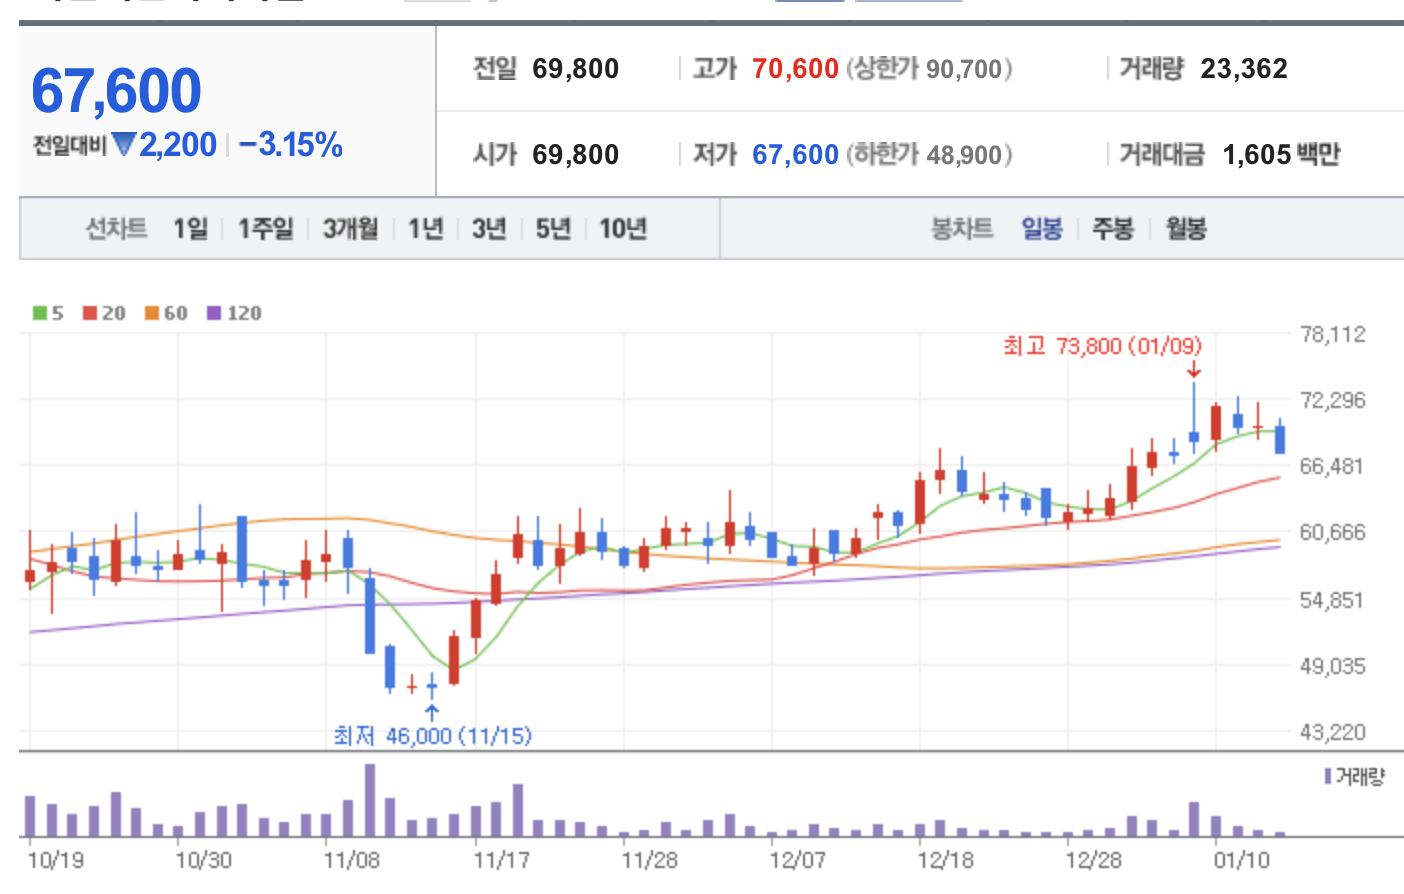Image resolution: width=1404 pixels, height=894 pixels.
Task: Click the 시가 value 69,800
Action: pos(575,155)
